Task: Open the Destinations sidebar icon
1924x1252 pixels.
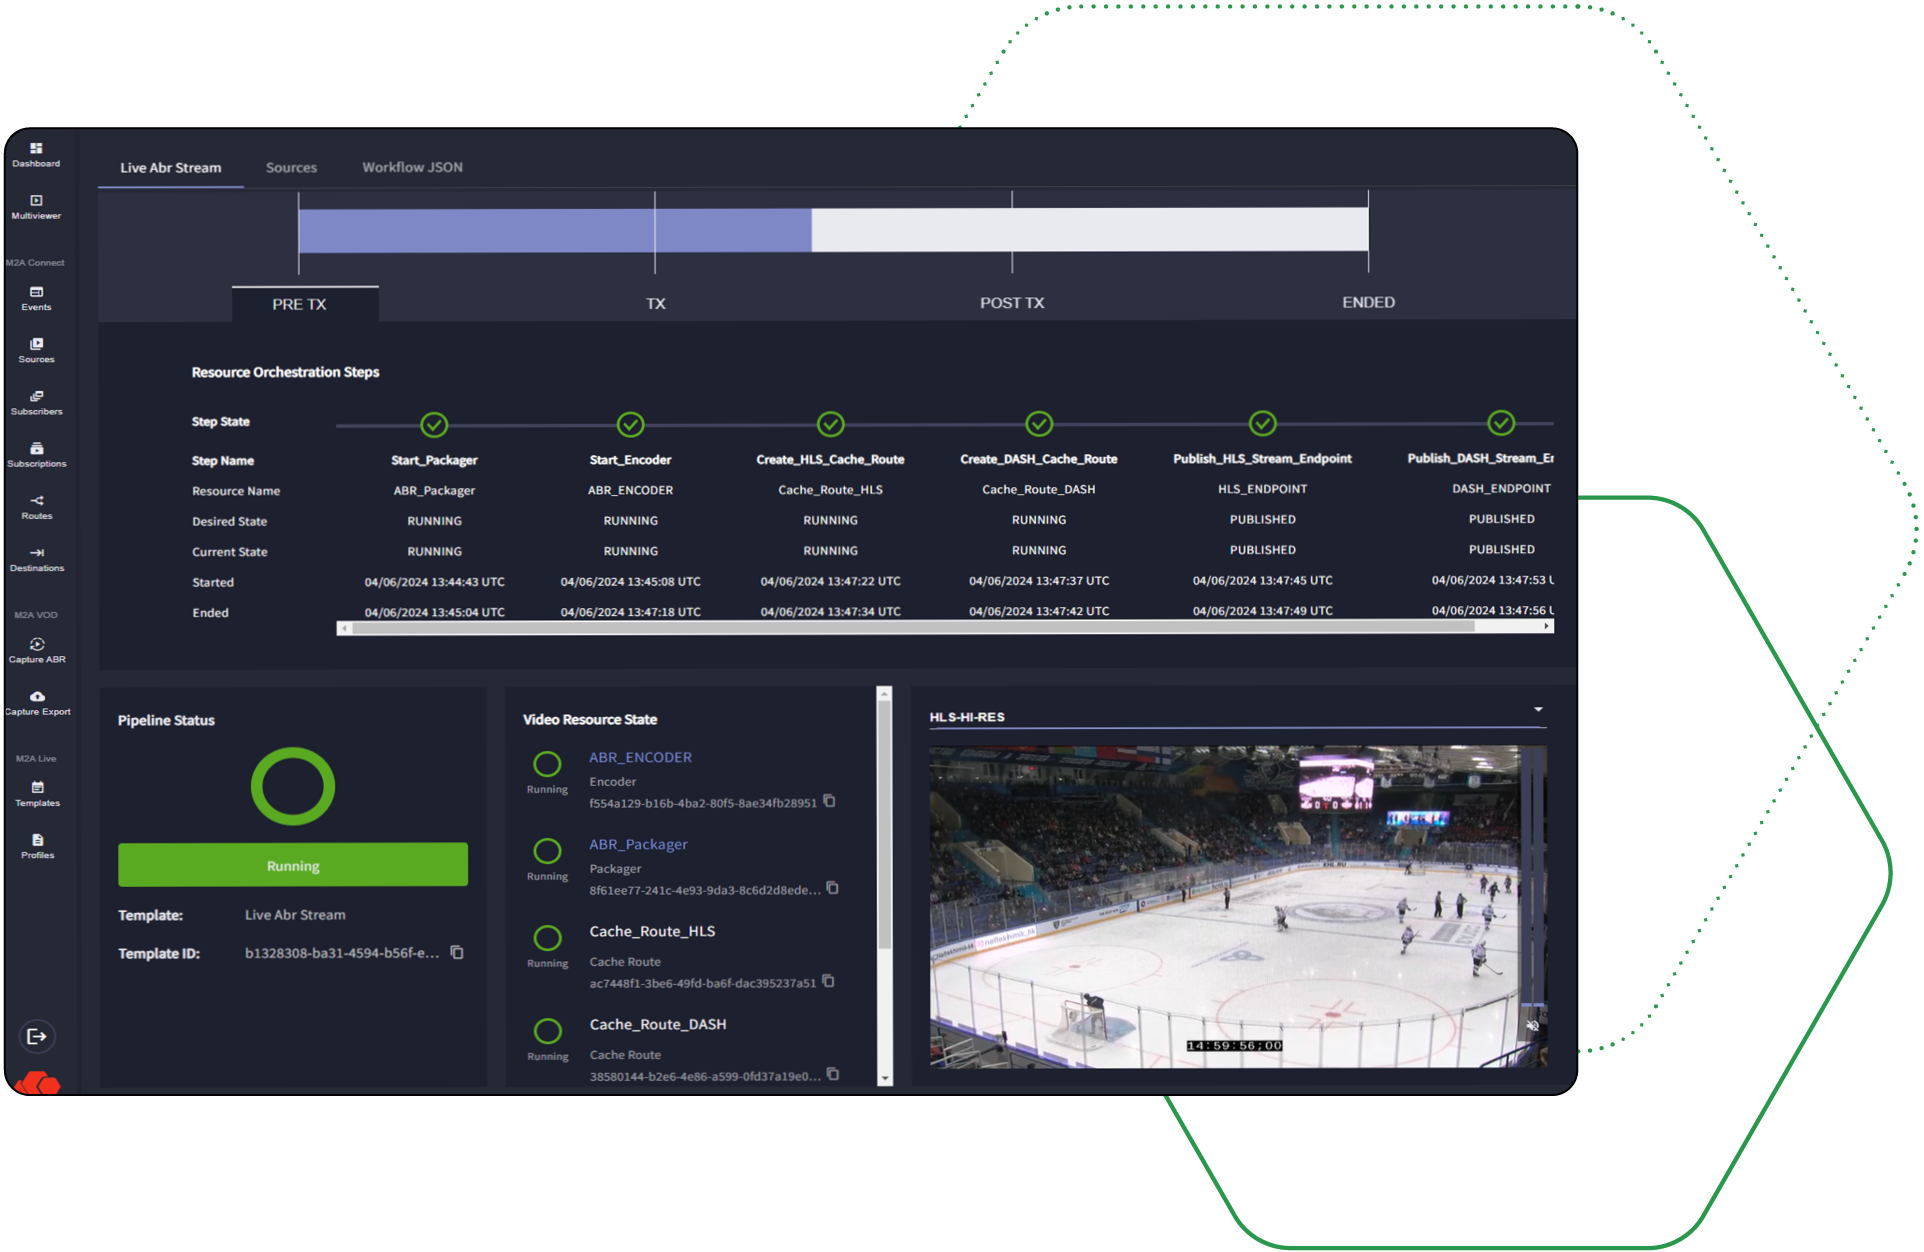Action: (x=36, y=559)
